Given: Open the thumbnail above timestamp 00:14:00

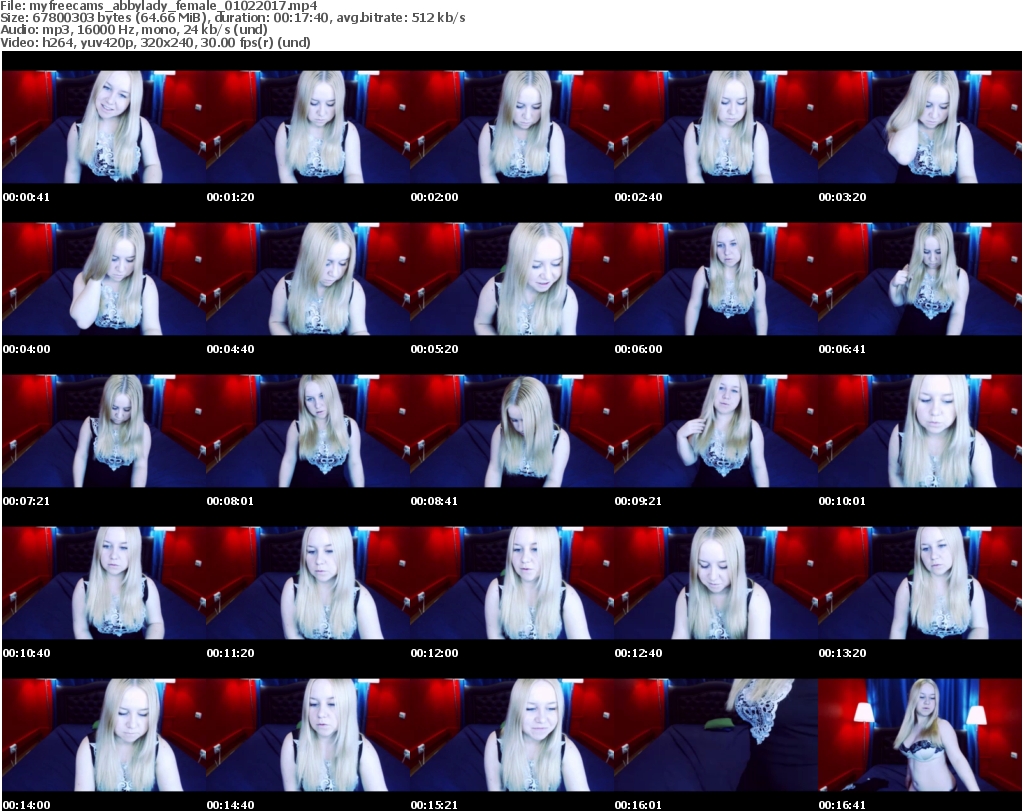Looking at the screenshot, I should 104,735.
